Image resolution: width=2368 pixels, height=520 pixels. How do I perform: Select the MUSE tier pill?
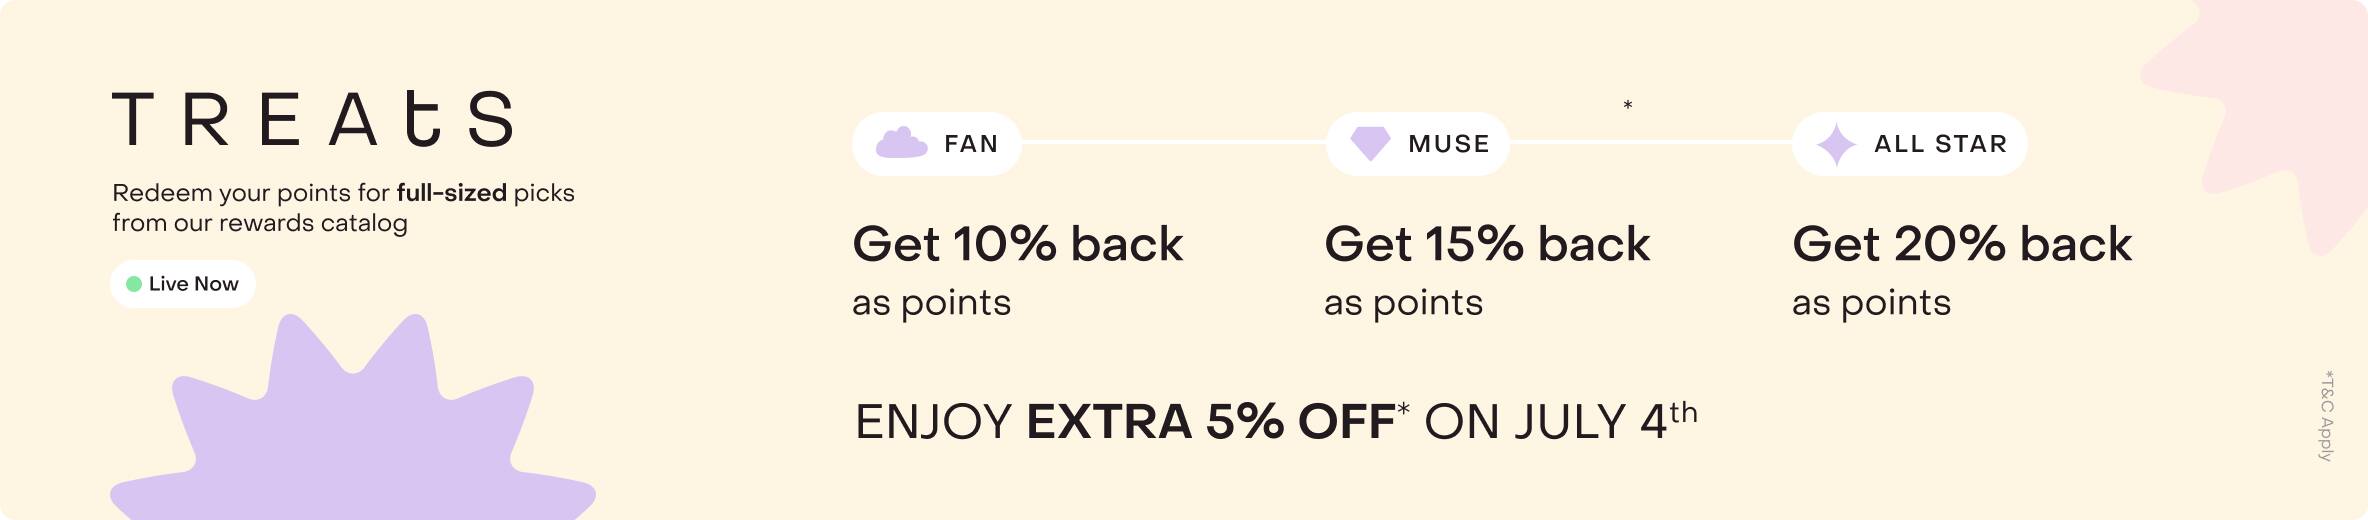pos(1418,144)
